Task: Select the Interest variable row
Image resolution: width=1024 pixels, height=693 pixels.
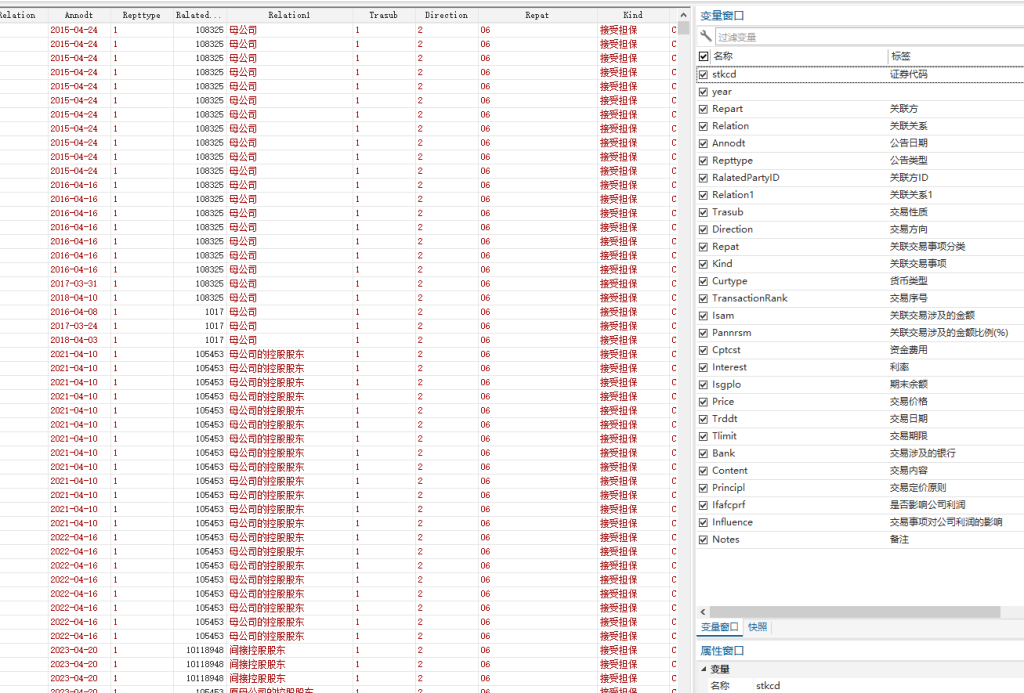Action: (860, 367)
